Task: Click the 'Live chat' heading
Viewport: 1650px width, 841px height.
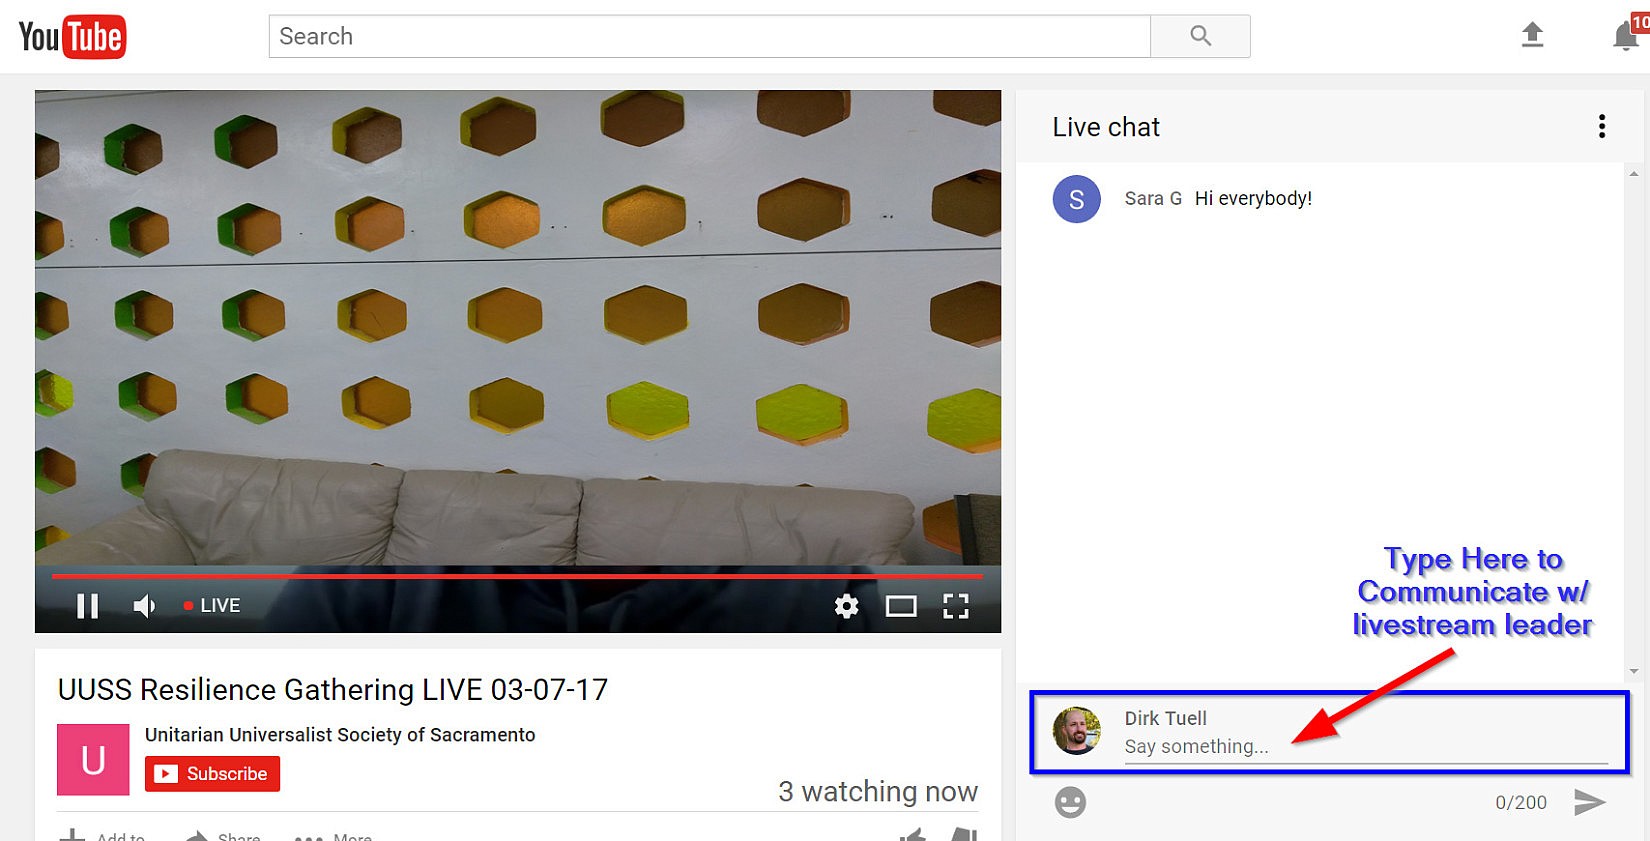Action: point(1106,127)
